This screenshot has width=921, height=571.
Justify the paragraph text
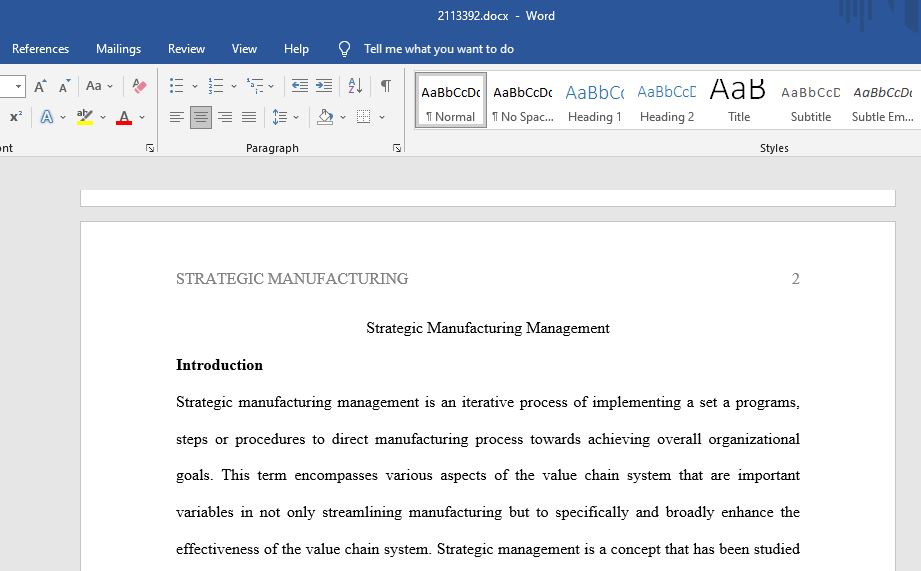tap(249, 117)
